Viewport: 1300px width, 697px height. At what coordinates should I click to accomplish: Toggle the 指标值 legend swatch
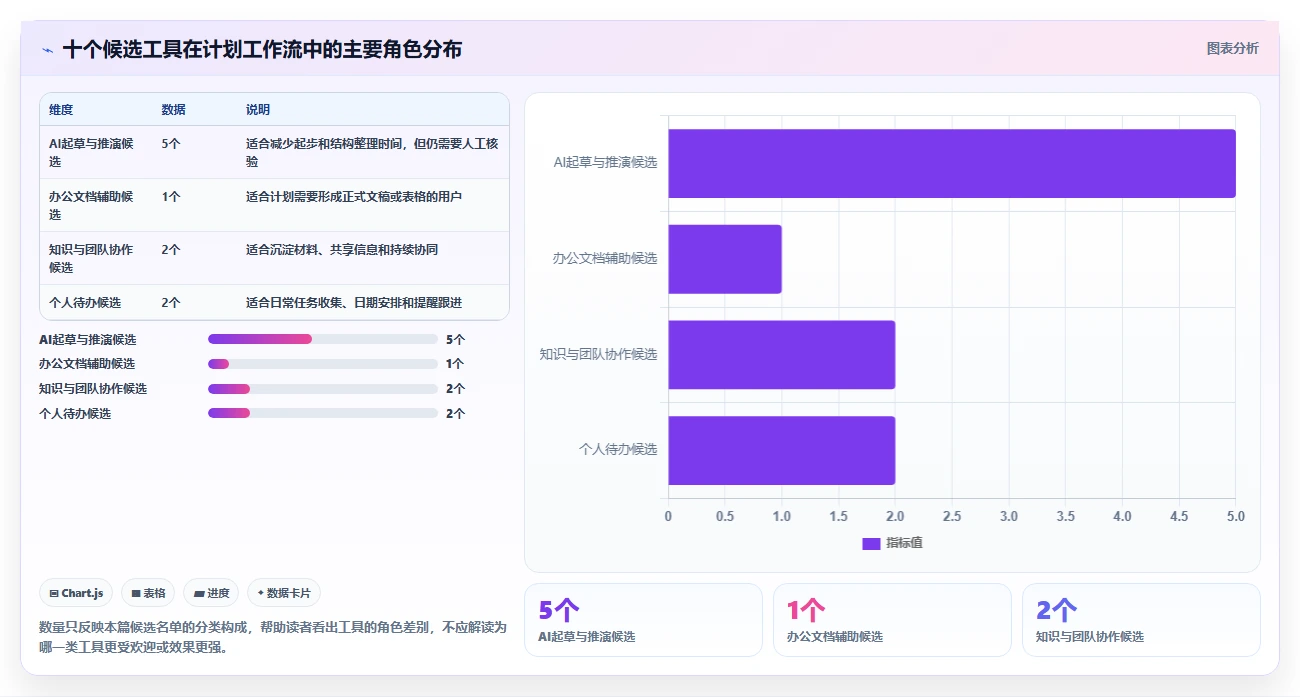871,543
